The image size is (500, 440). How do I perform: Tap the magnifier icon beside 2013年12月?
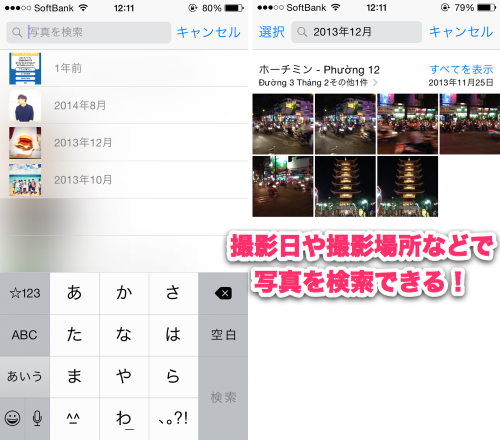(302, 32)
